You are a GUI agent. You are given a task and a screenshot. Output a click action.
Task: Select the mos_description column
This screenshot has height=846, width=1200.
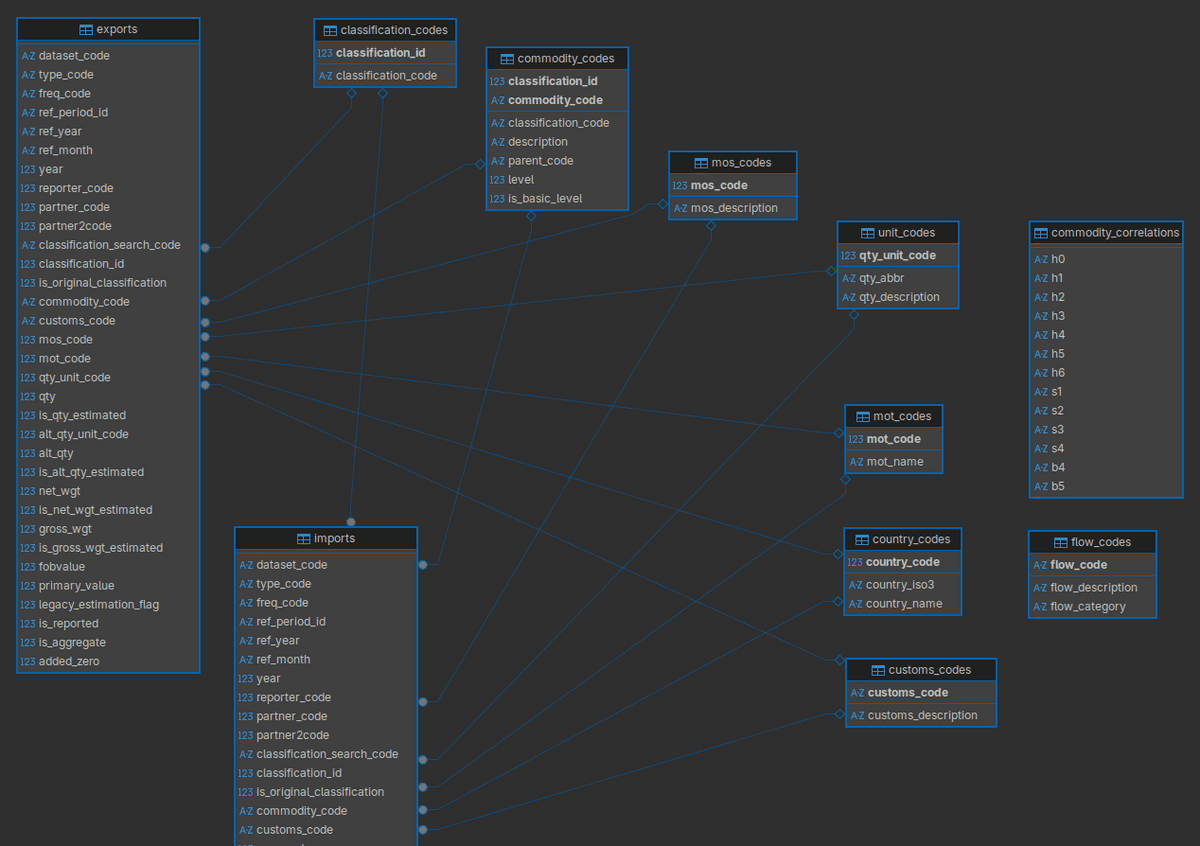coord(733,208)
